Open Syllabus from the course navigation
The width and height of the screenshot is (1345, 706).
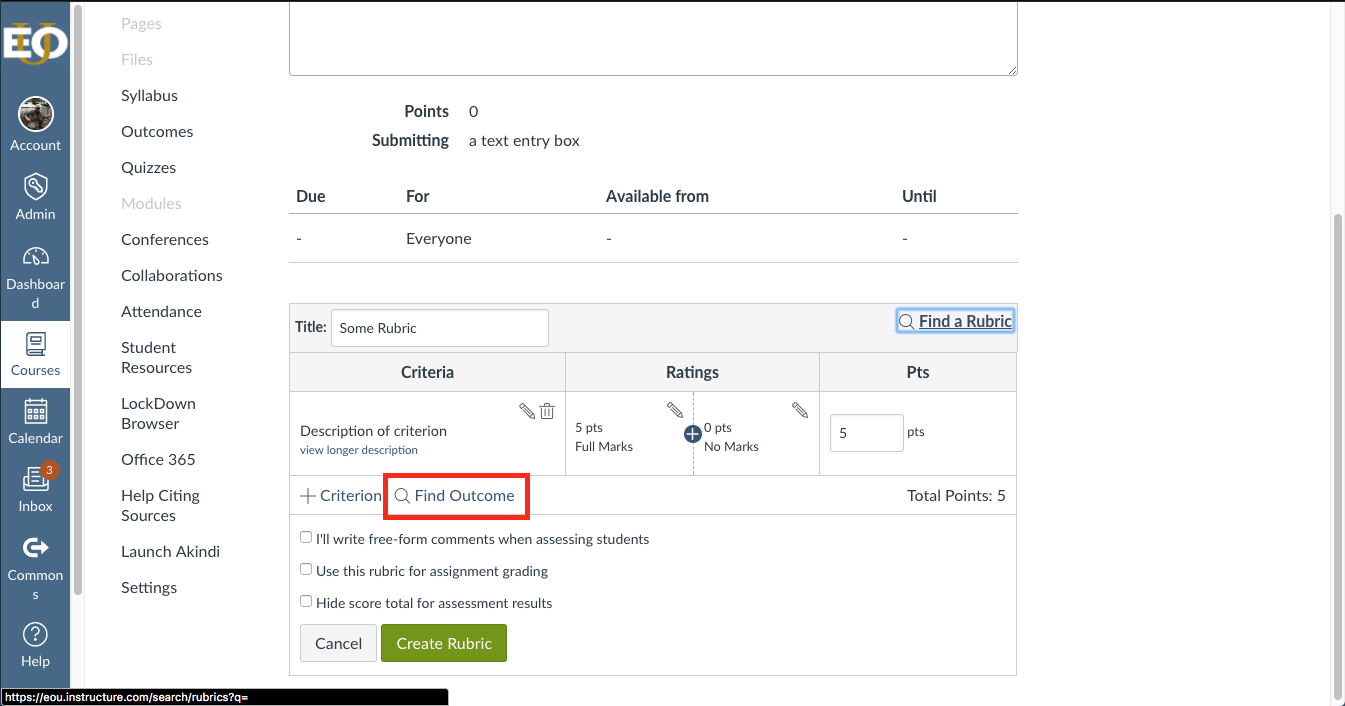(149, 95)
